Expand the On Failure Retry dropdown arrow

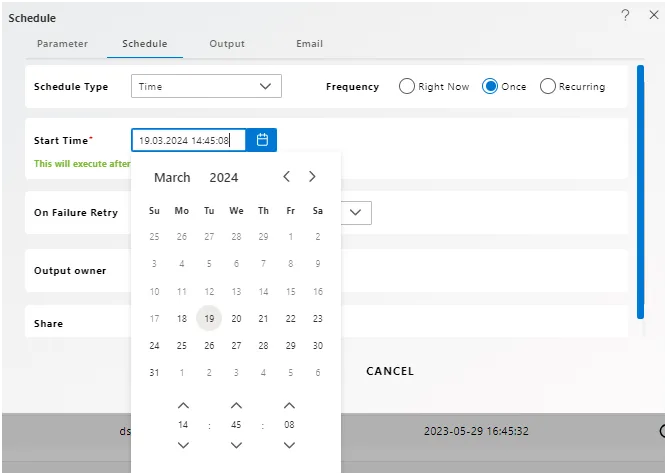point(356,213)
